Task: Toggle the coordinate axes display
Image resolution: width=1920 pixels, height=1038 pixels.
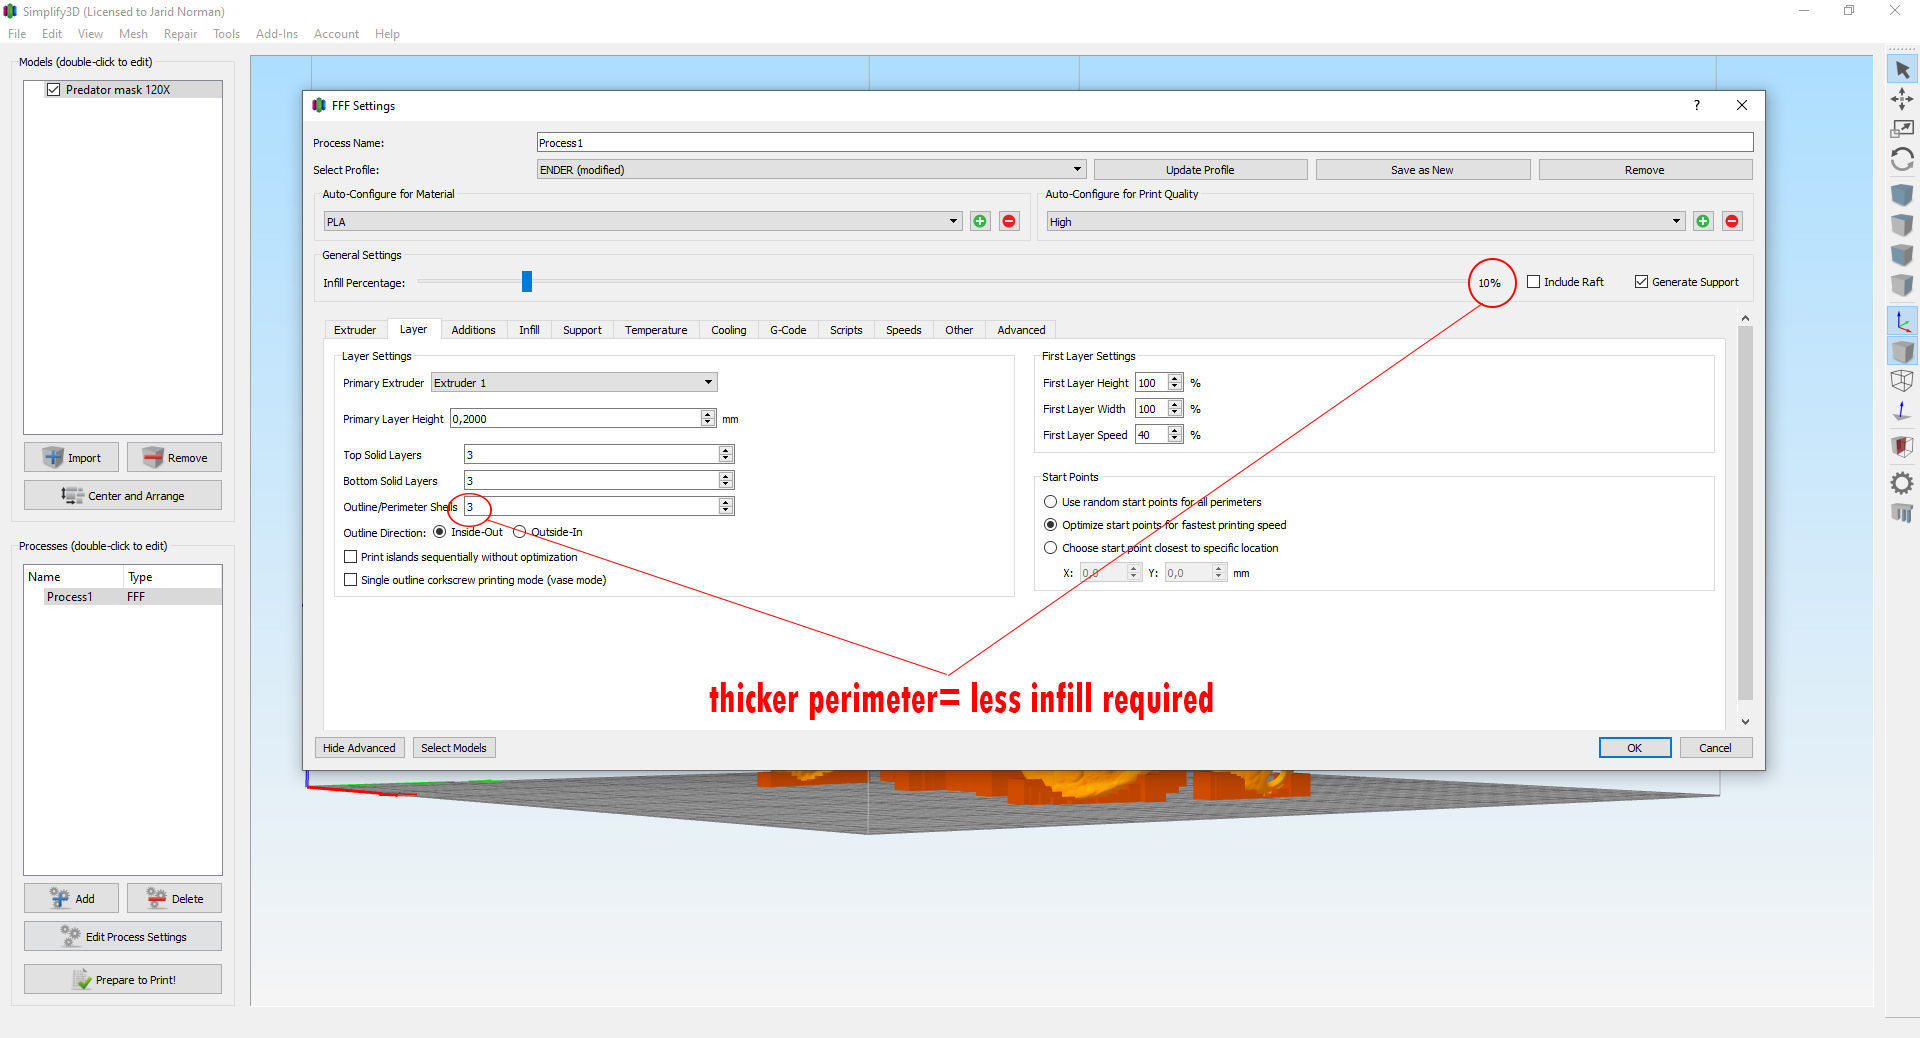Action: [1902, 321]
